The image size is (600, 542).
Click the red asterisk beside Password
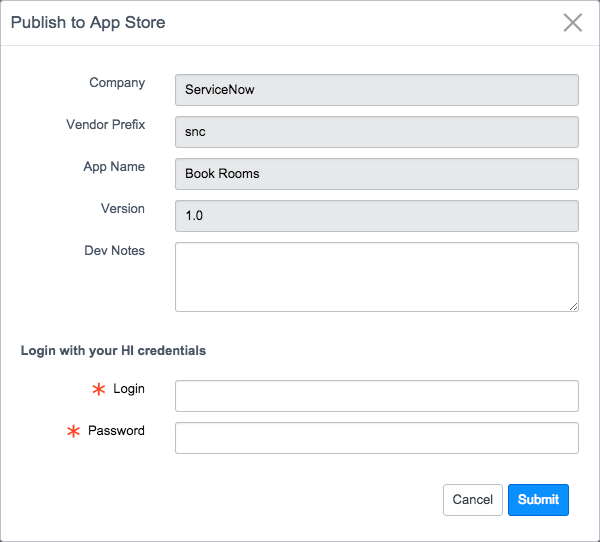pos(73,431)
